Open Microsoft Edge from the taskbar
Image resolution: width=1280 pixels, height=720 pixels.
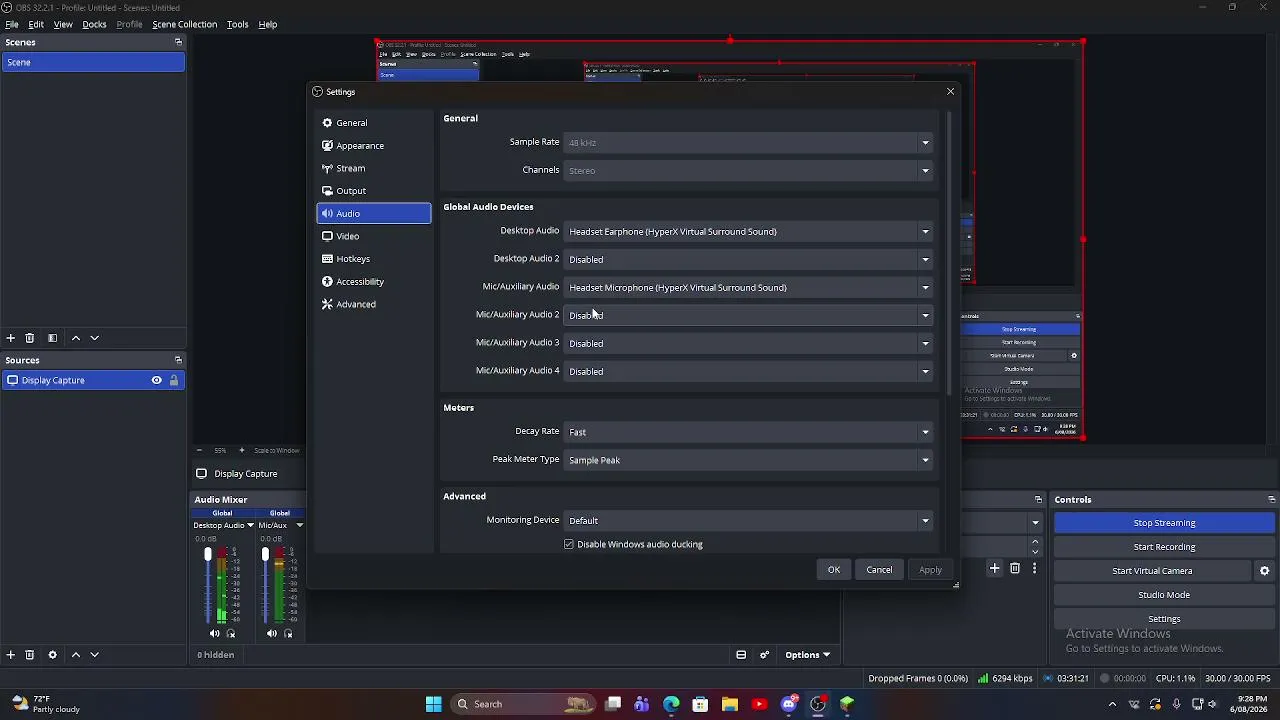pyautogui.click(x=671, y=704)
